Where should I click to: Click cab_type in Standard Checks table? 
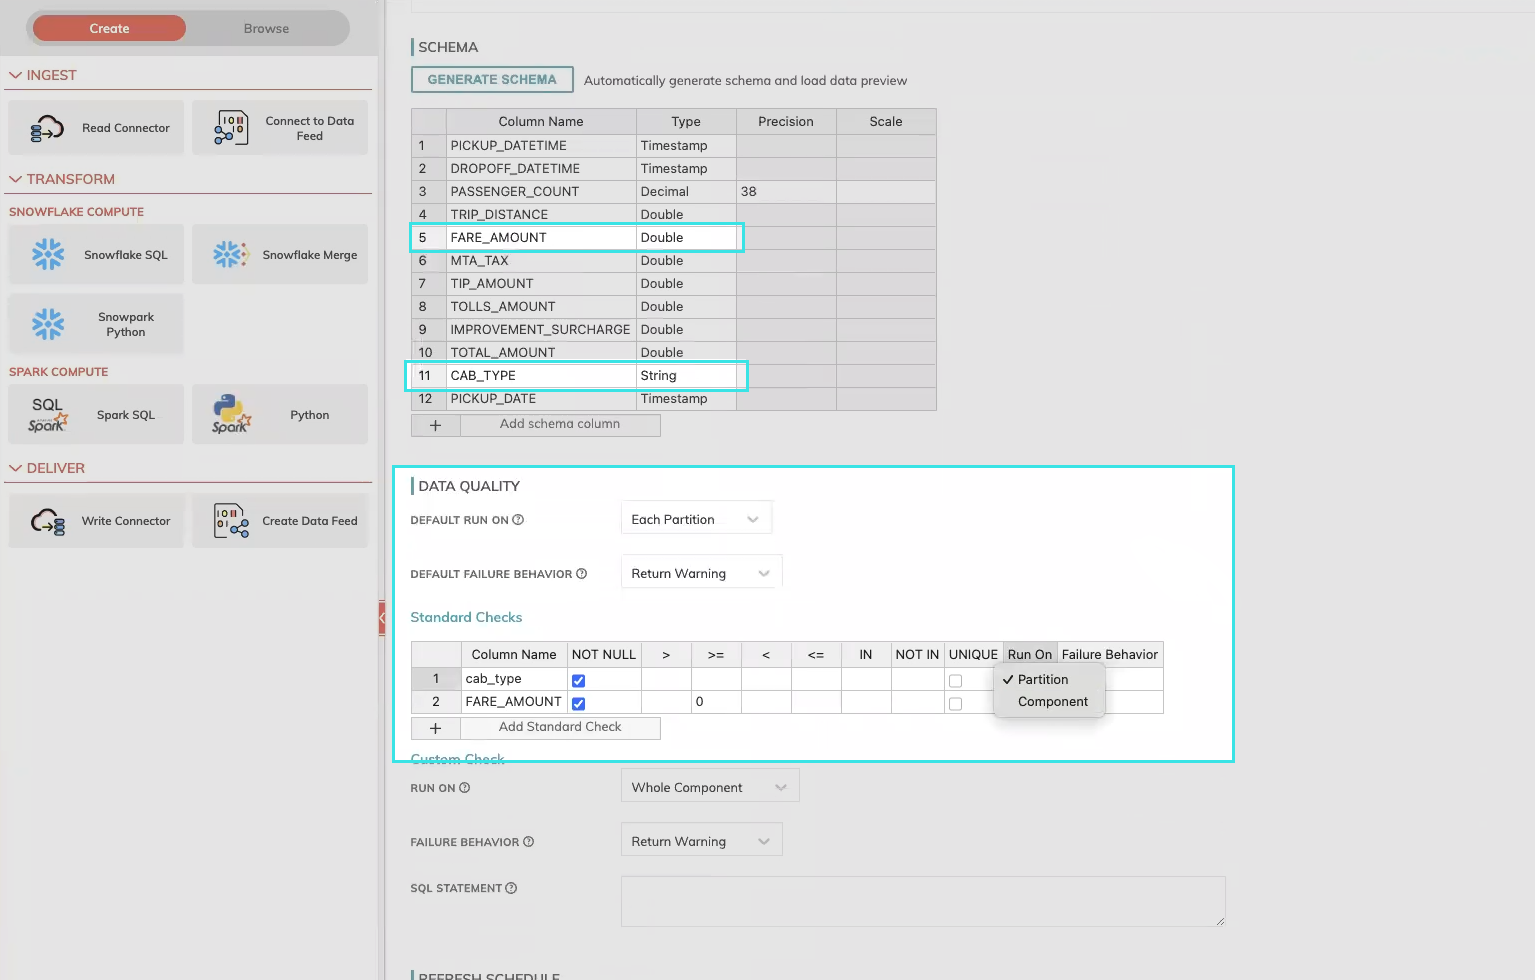tap(514, 679)
